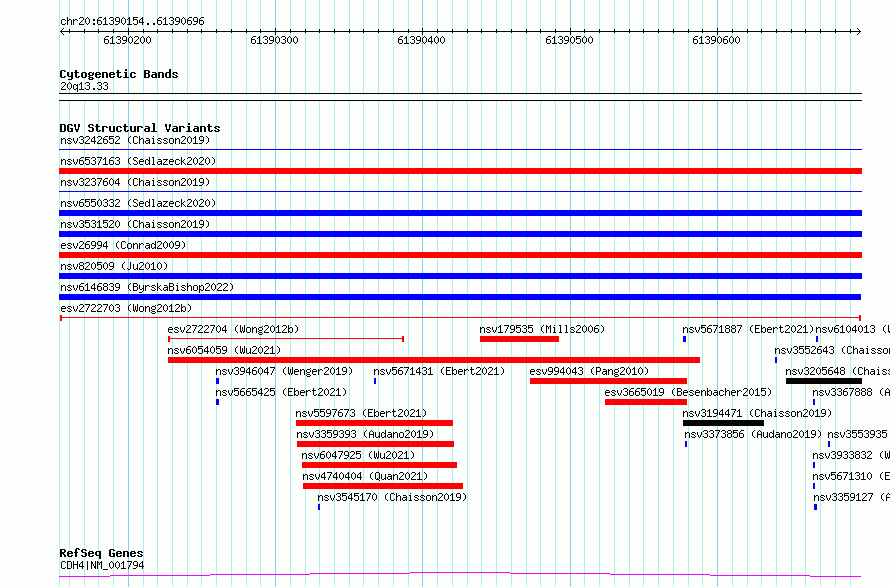Select the nsv5671431 (Ebert2021) label
890x587 pixels.
pos(439,371)
